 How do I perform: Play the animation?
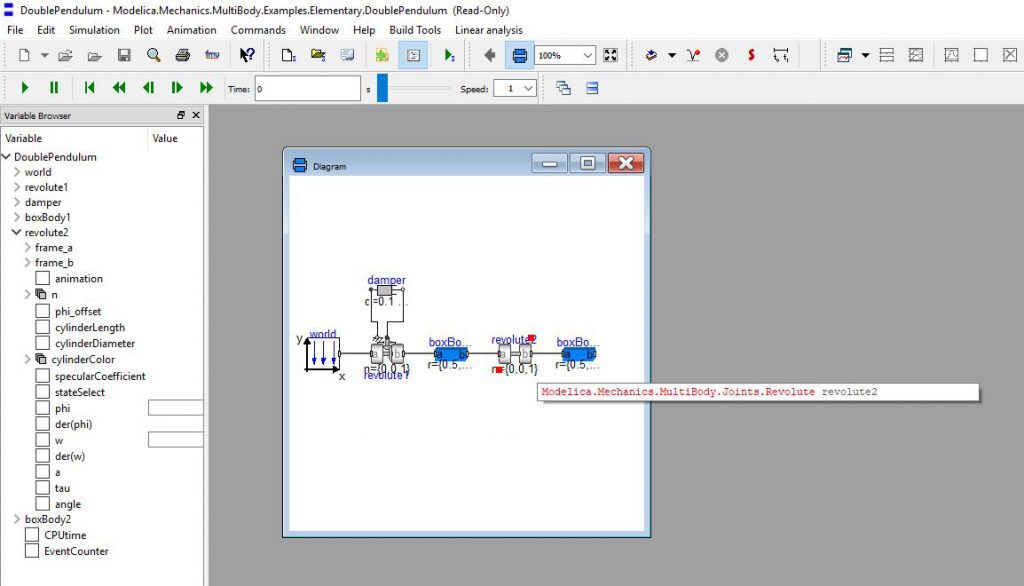tap(25, 88)
